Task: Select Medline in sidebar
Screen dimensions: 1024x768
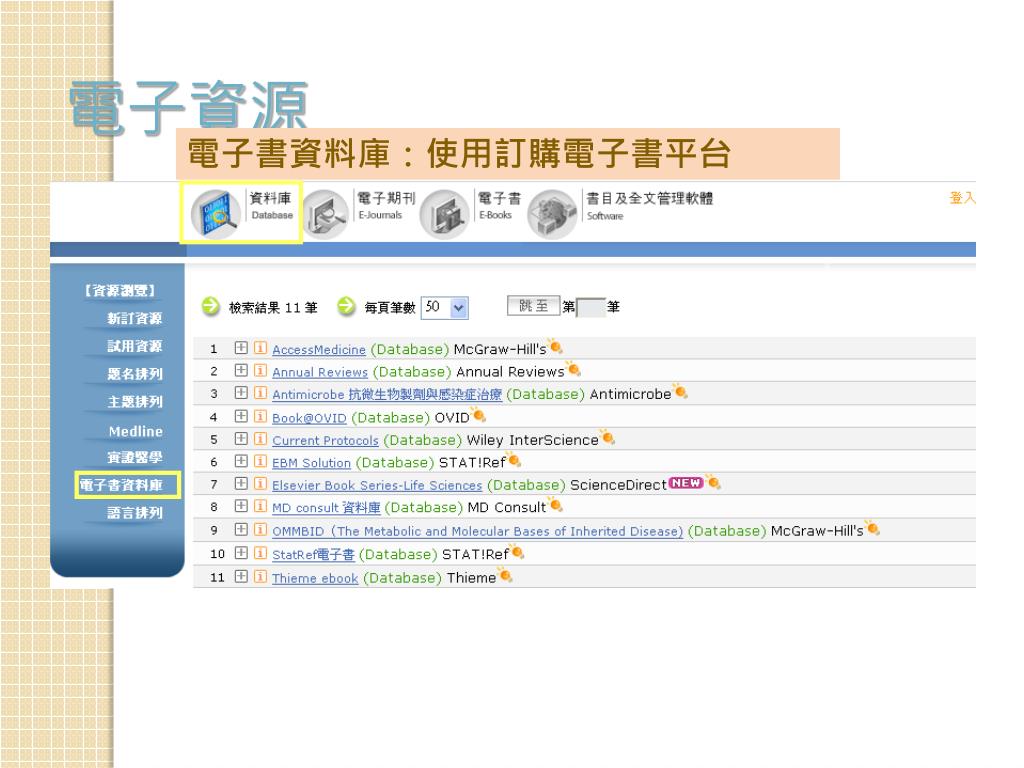Action: (x=135, y=431)
